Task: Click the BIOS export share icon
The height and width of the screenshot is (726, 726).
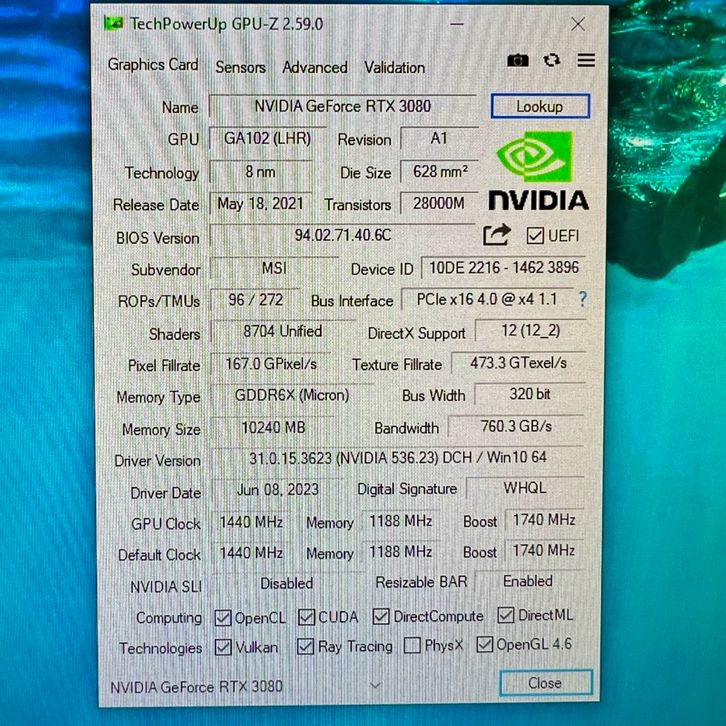Action: (496, 235)
